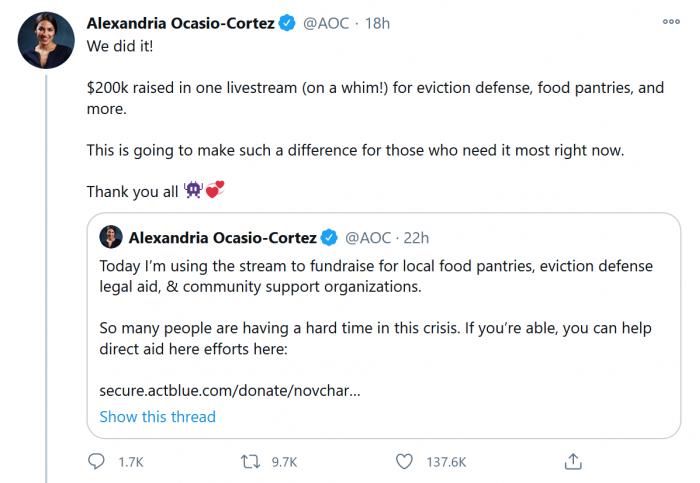Click the main tweet author display name
This screenshot has width=700, height=483.
coord(180,23)
